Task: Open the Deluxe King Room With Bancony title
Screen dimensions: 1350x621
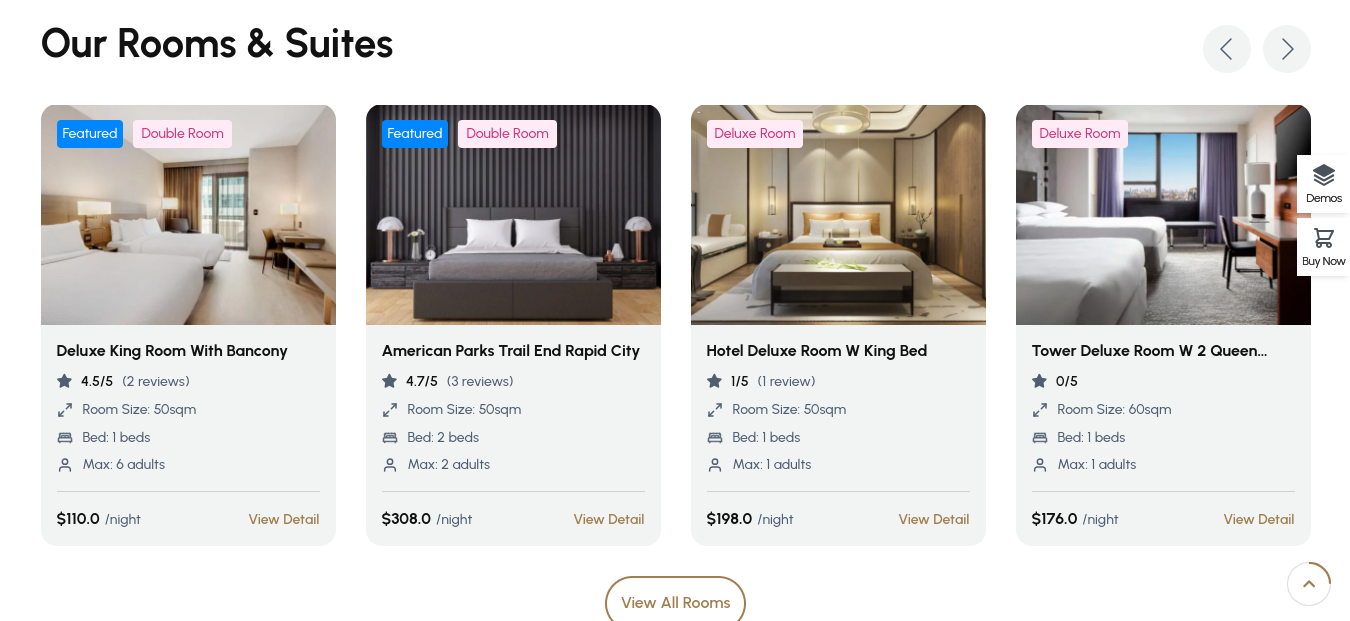Action: pyautogui.click(x=172, y=351)
